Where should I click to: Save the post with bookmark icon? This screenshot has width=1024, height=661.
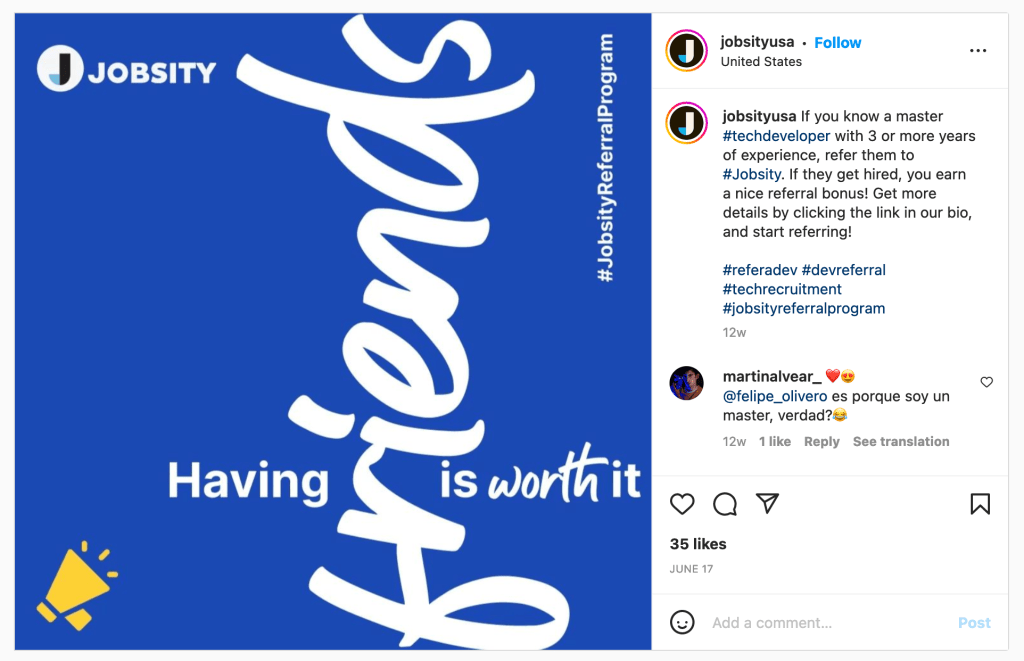[980, 504]
